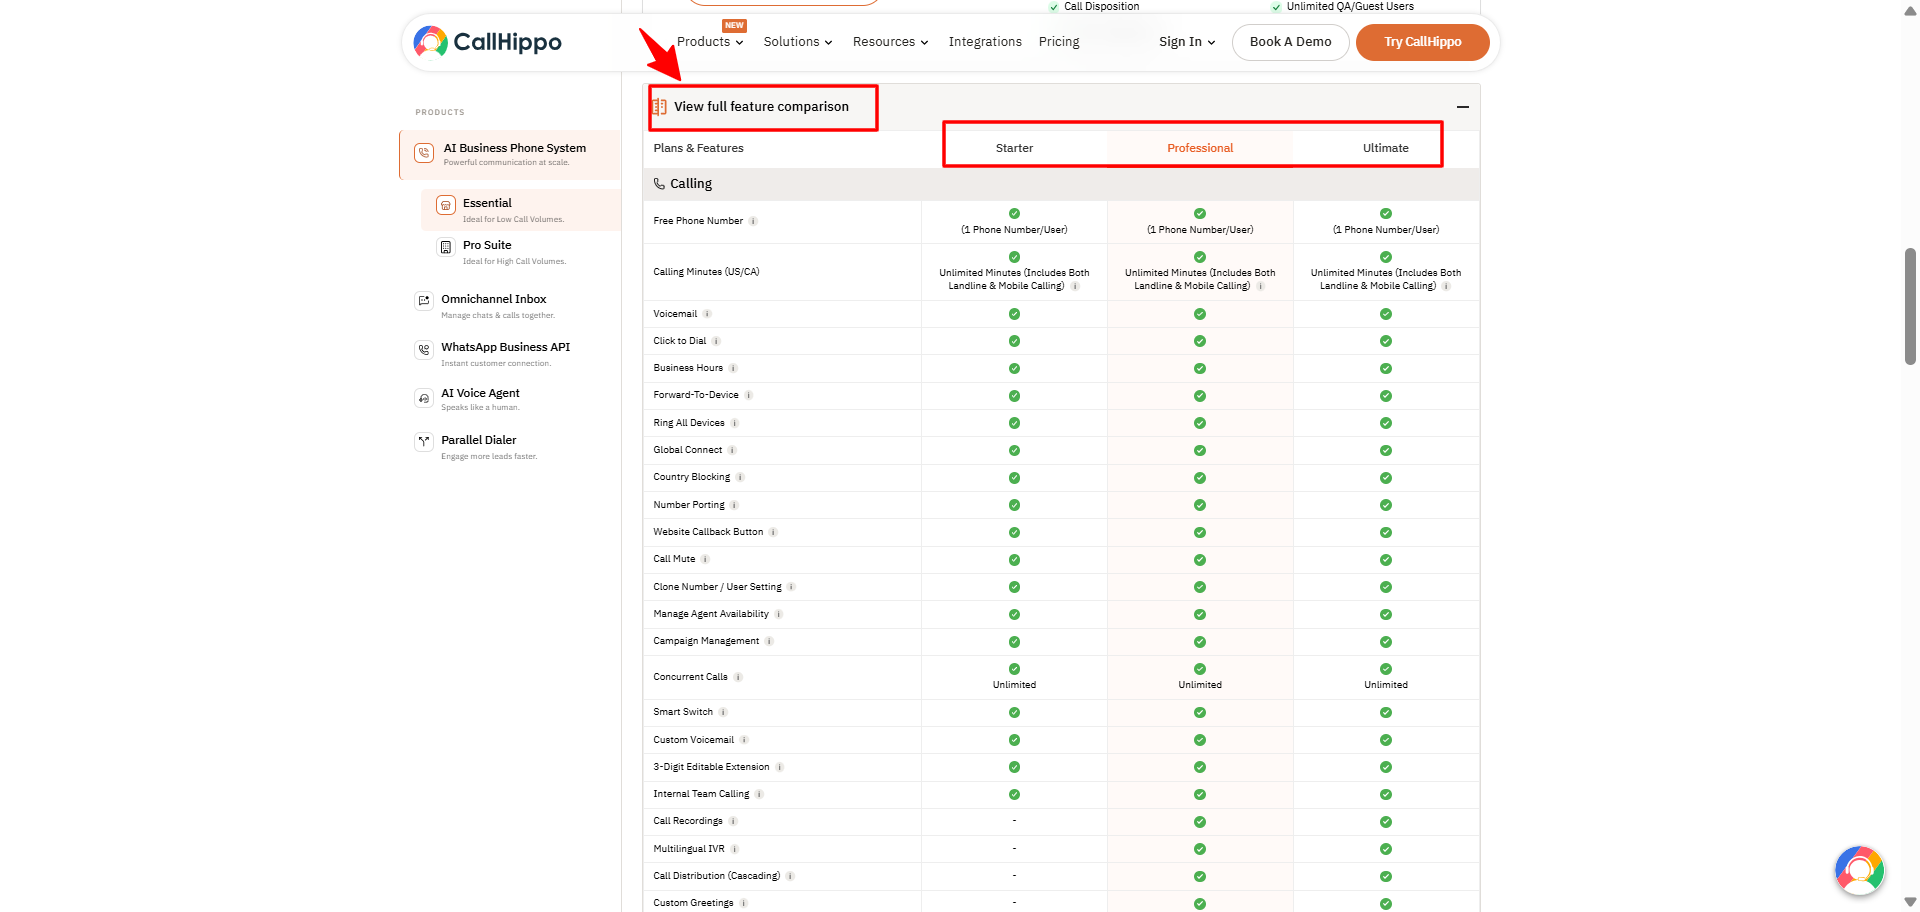1920x912 pixels.
Task: Open AI Business Phone System icon
Action: click(424, 153)
